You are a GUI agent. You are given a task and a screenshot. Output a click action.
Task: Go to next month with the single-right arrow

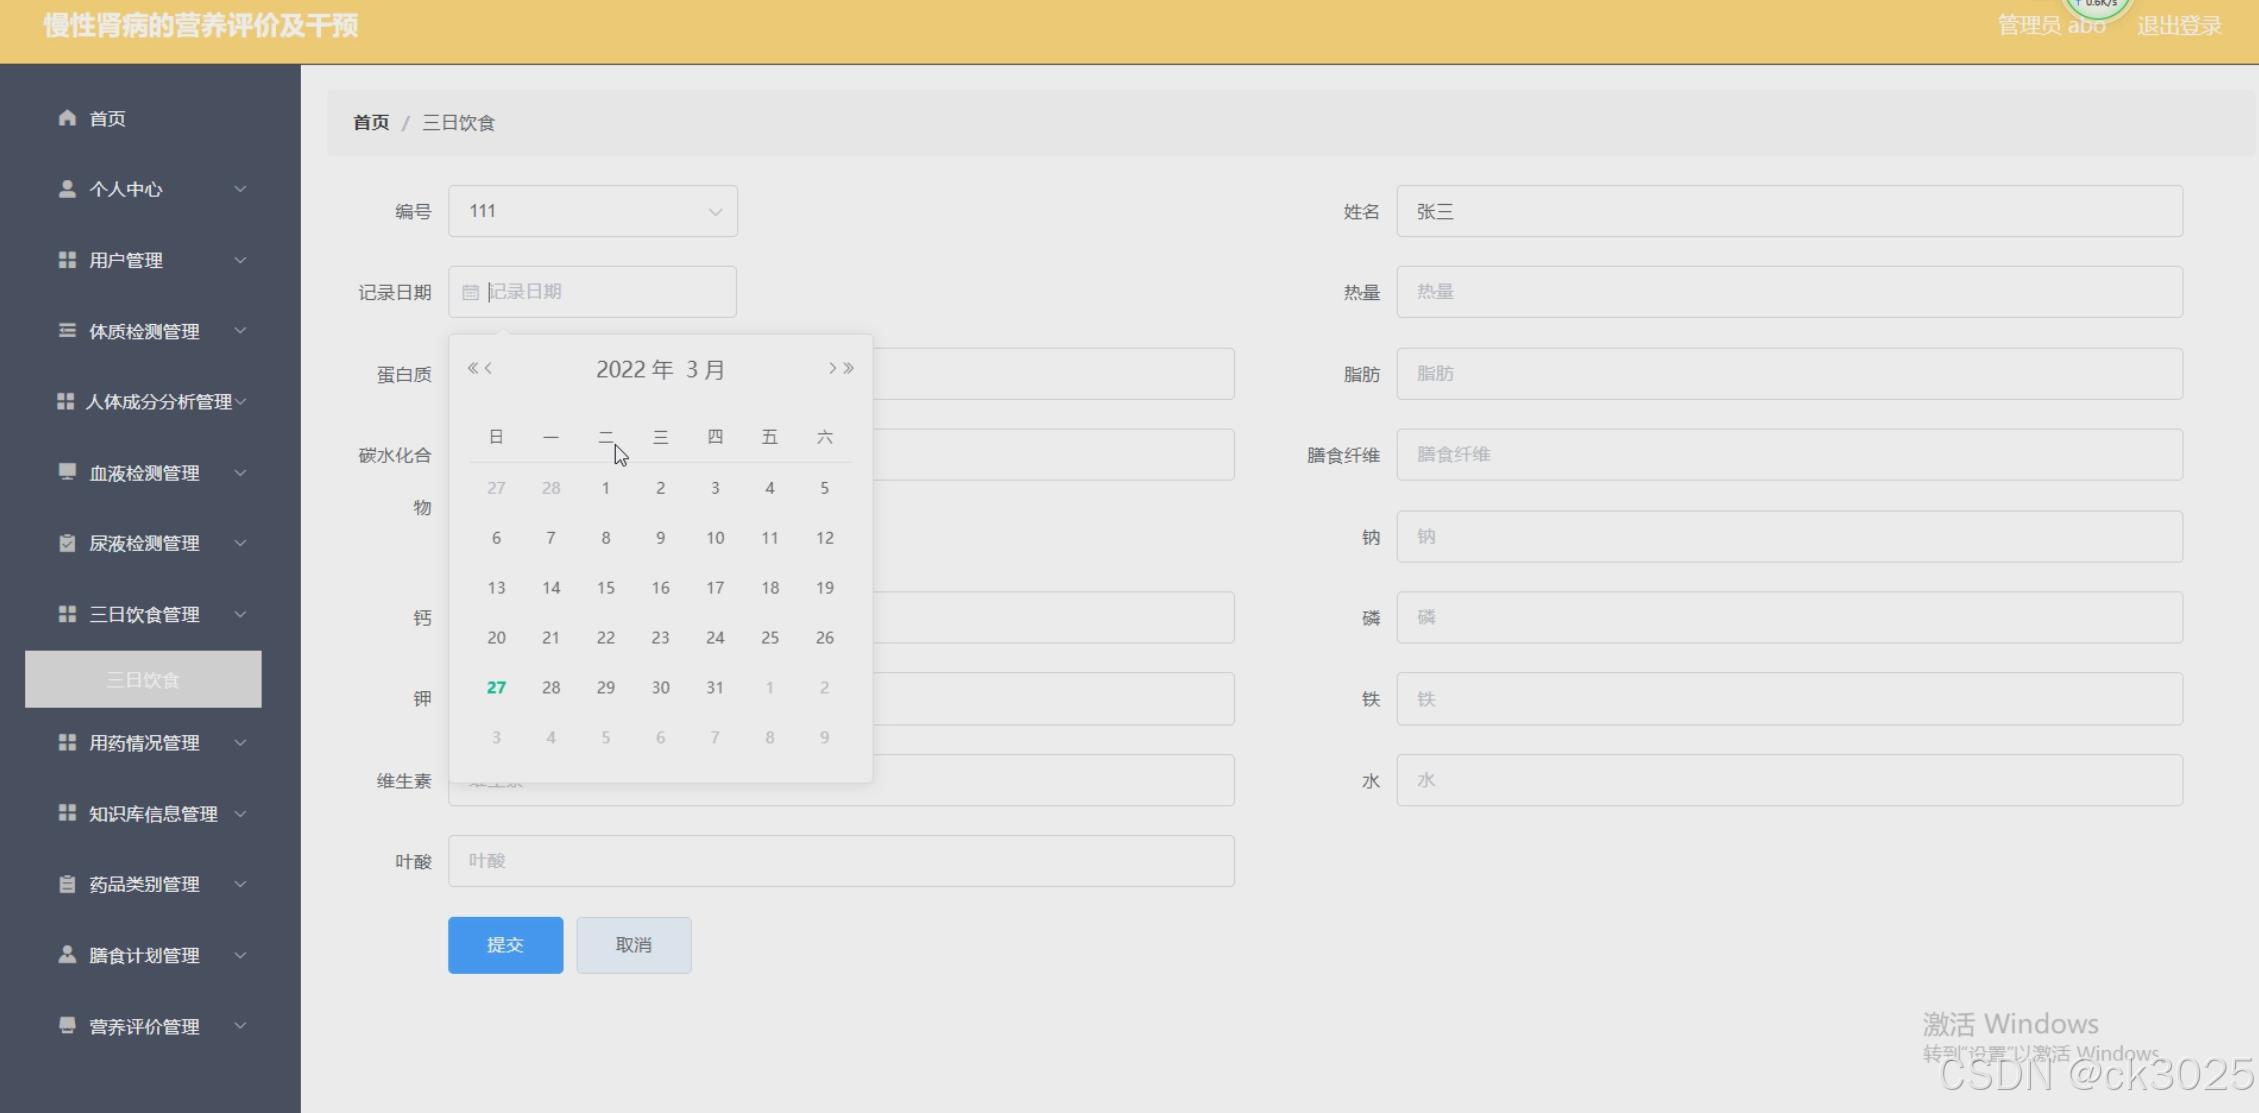(832, 368)
